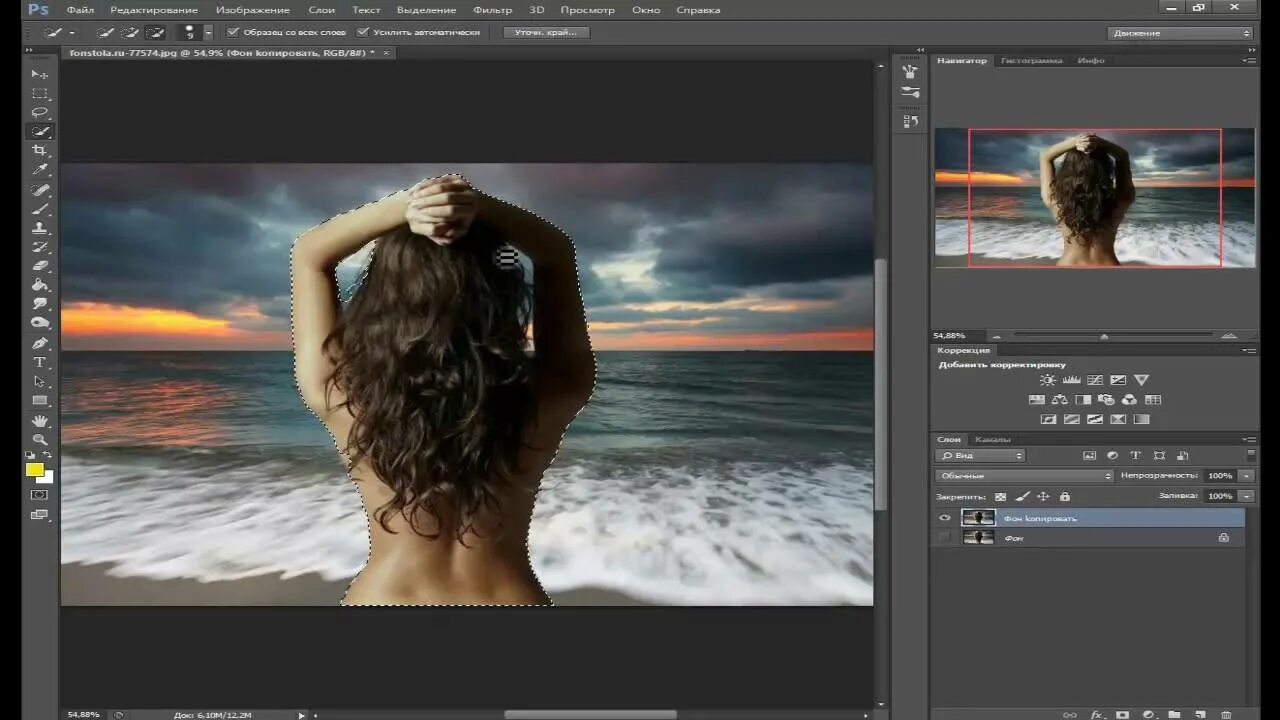Open the 'Файл' menu

point(80,10)
